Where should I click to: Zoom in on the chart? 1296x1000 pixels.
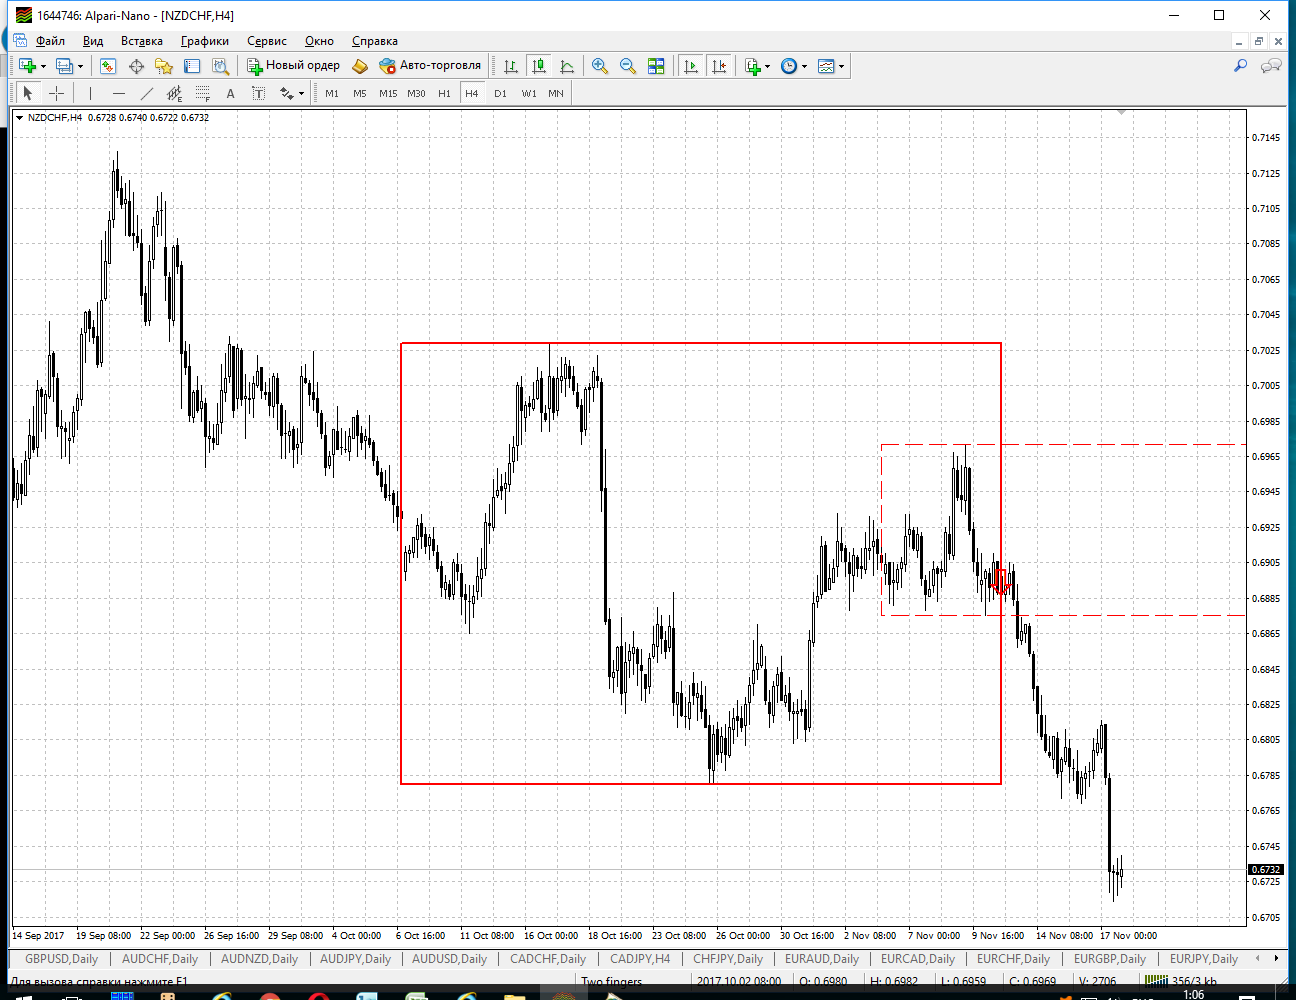pos(600,66)
